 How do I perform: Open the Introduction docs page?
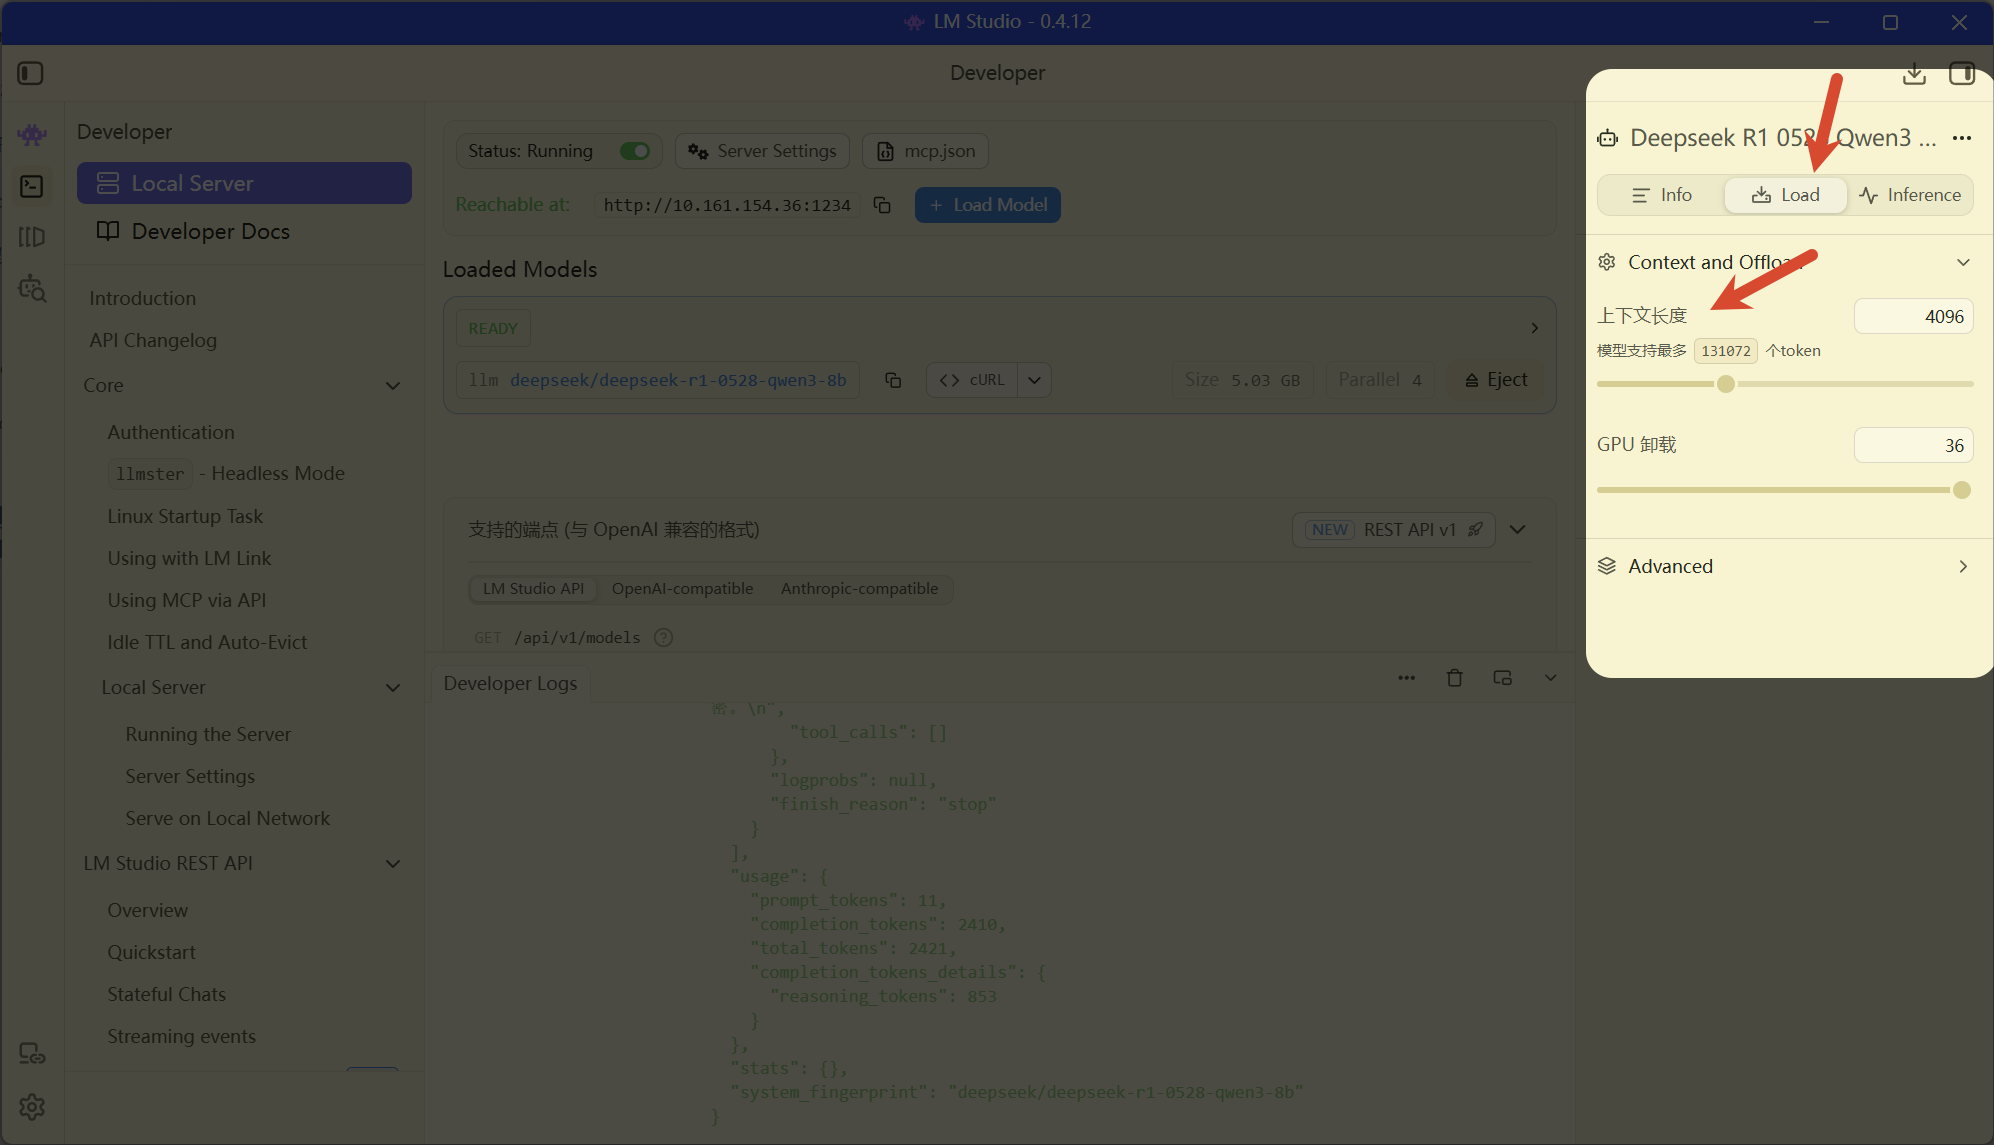(x=142, y=298)
